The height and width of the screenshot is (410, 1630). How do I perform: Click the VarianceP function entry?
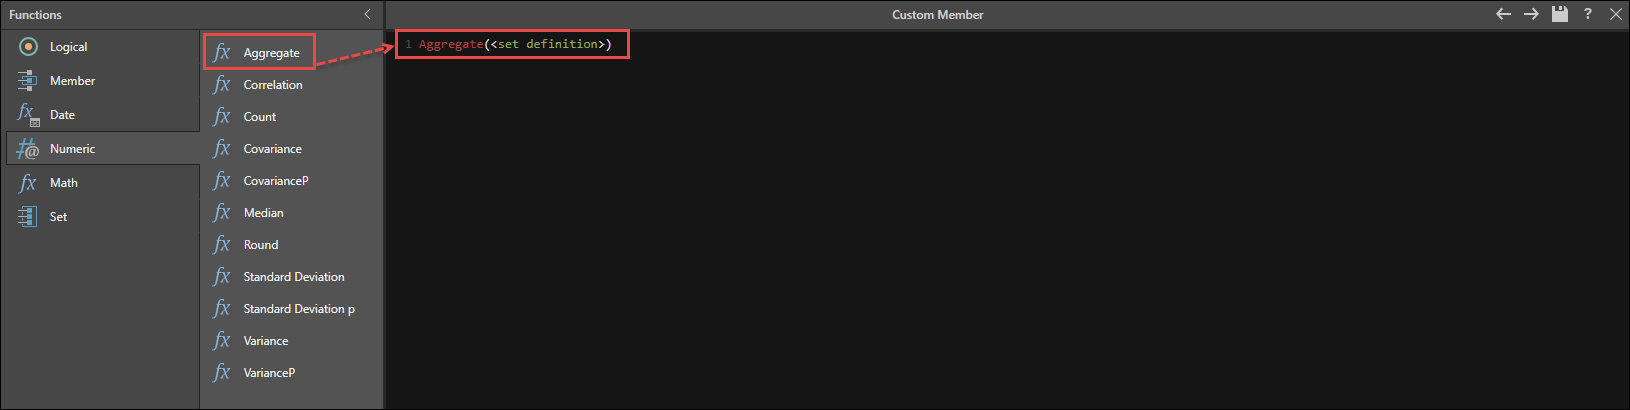[x=269, y=373]
